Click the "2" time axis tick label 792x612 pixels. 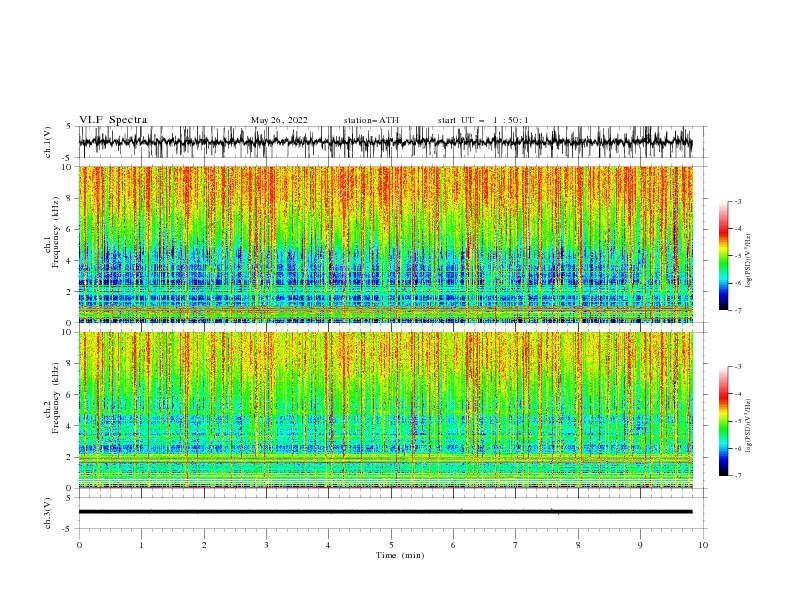click(x=204, y=545)
